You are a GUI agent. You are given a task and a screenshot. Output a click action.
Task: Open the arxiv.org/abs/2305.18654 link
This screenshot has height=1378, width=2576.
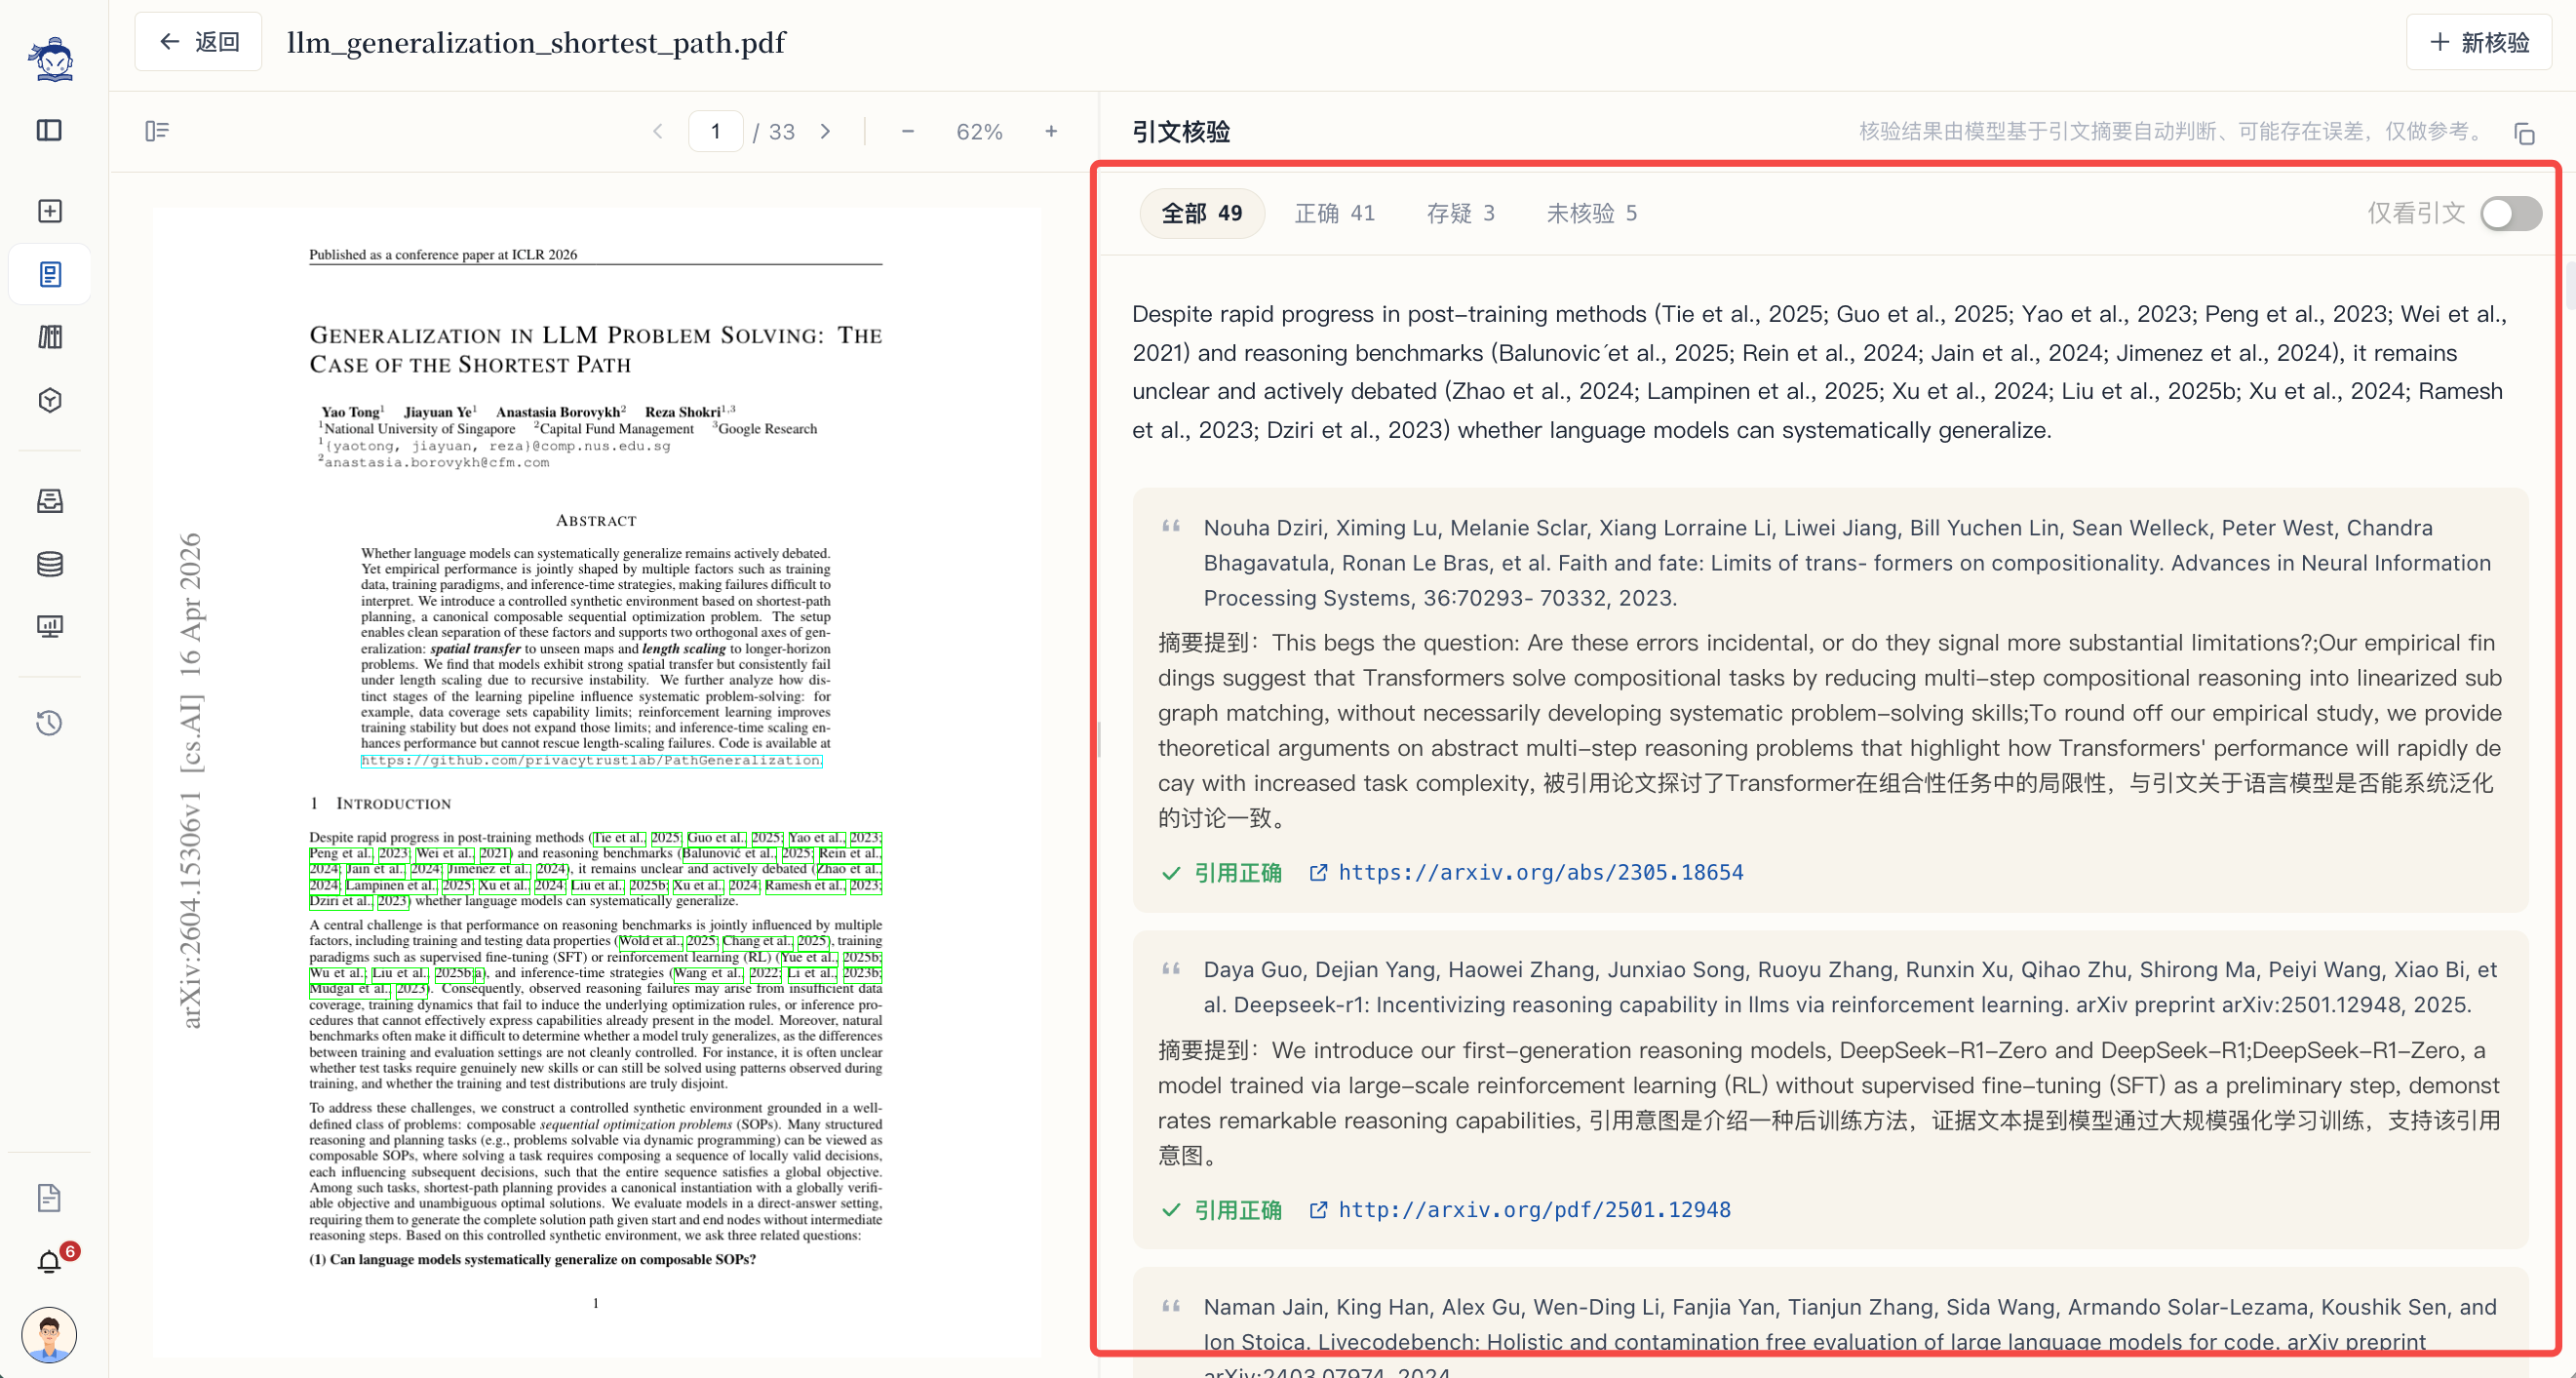point(1541,872)
